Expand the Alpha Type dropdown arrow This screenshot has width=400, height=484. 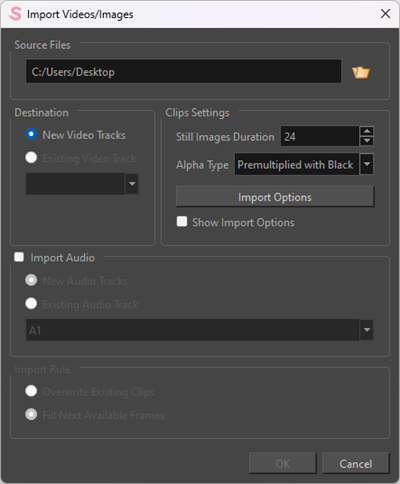[367, 164]
